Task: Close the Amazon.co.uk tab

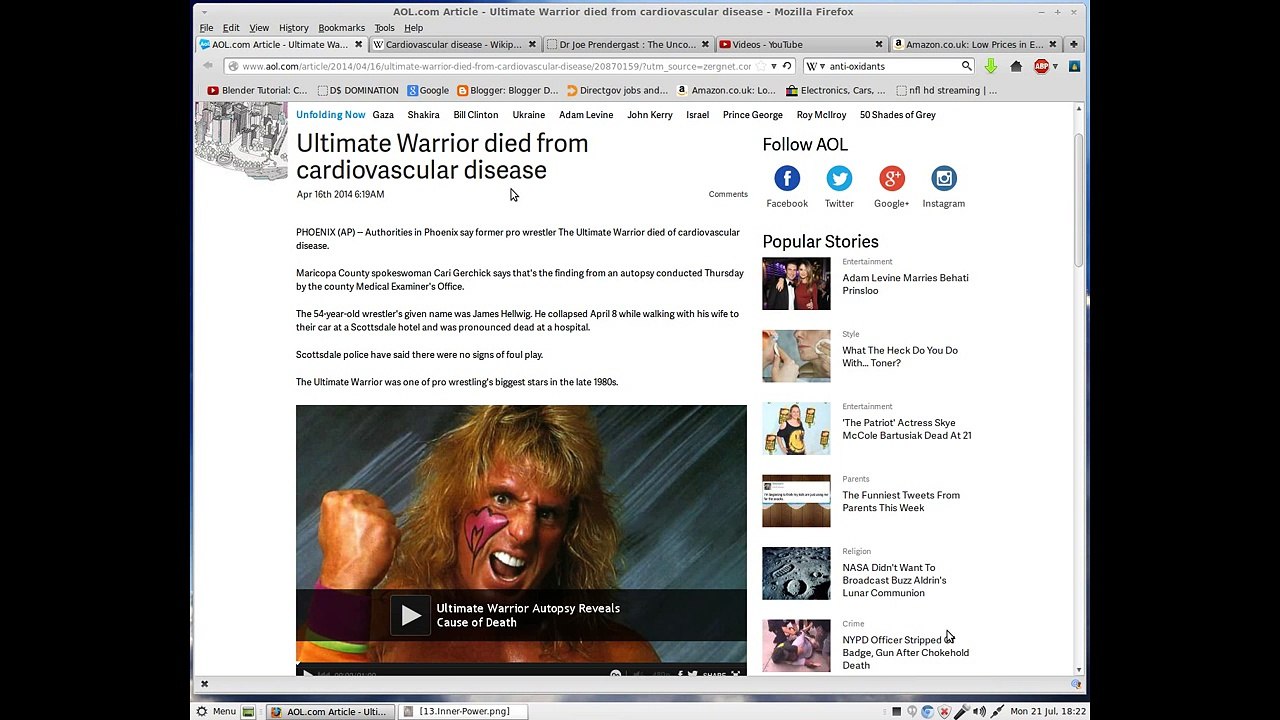Action: [1052, 44]
